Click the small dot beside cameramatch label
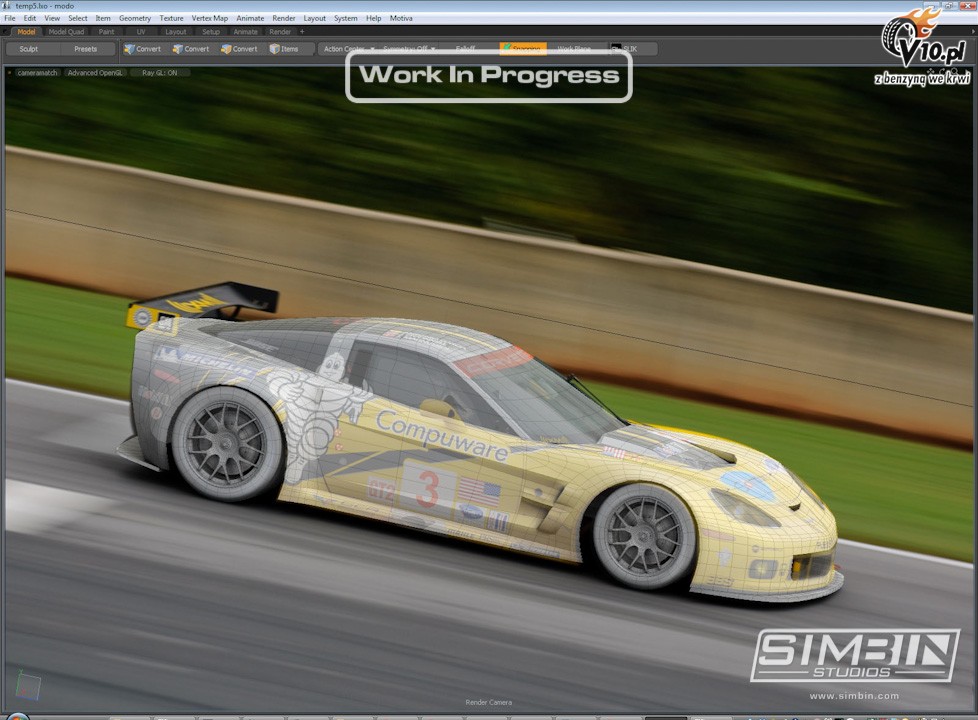The image size is (978, 720). click(9, 73)
